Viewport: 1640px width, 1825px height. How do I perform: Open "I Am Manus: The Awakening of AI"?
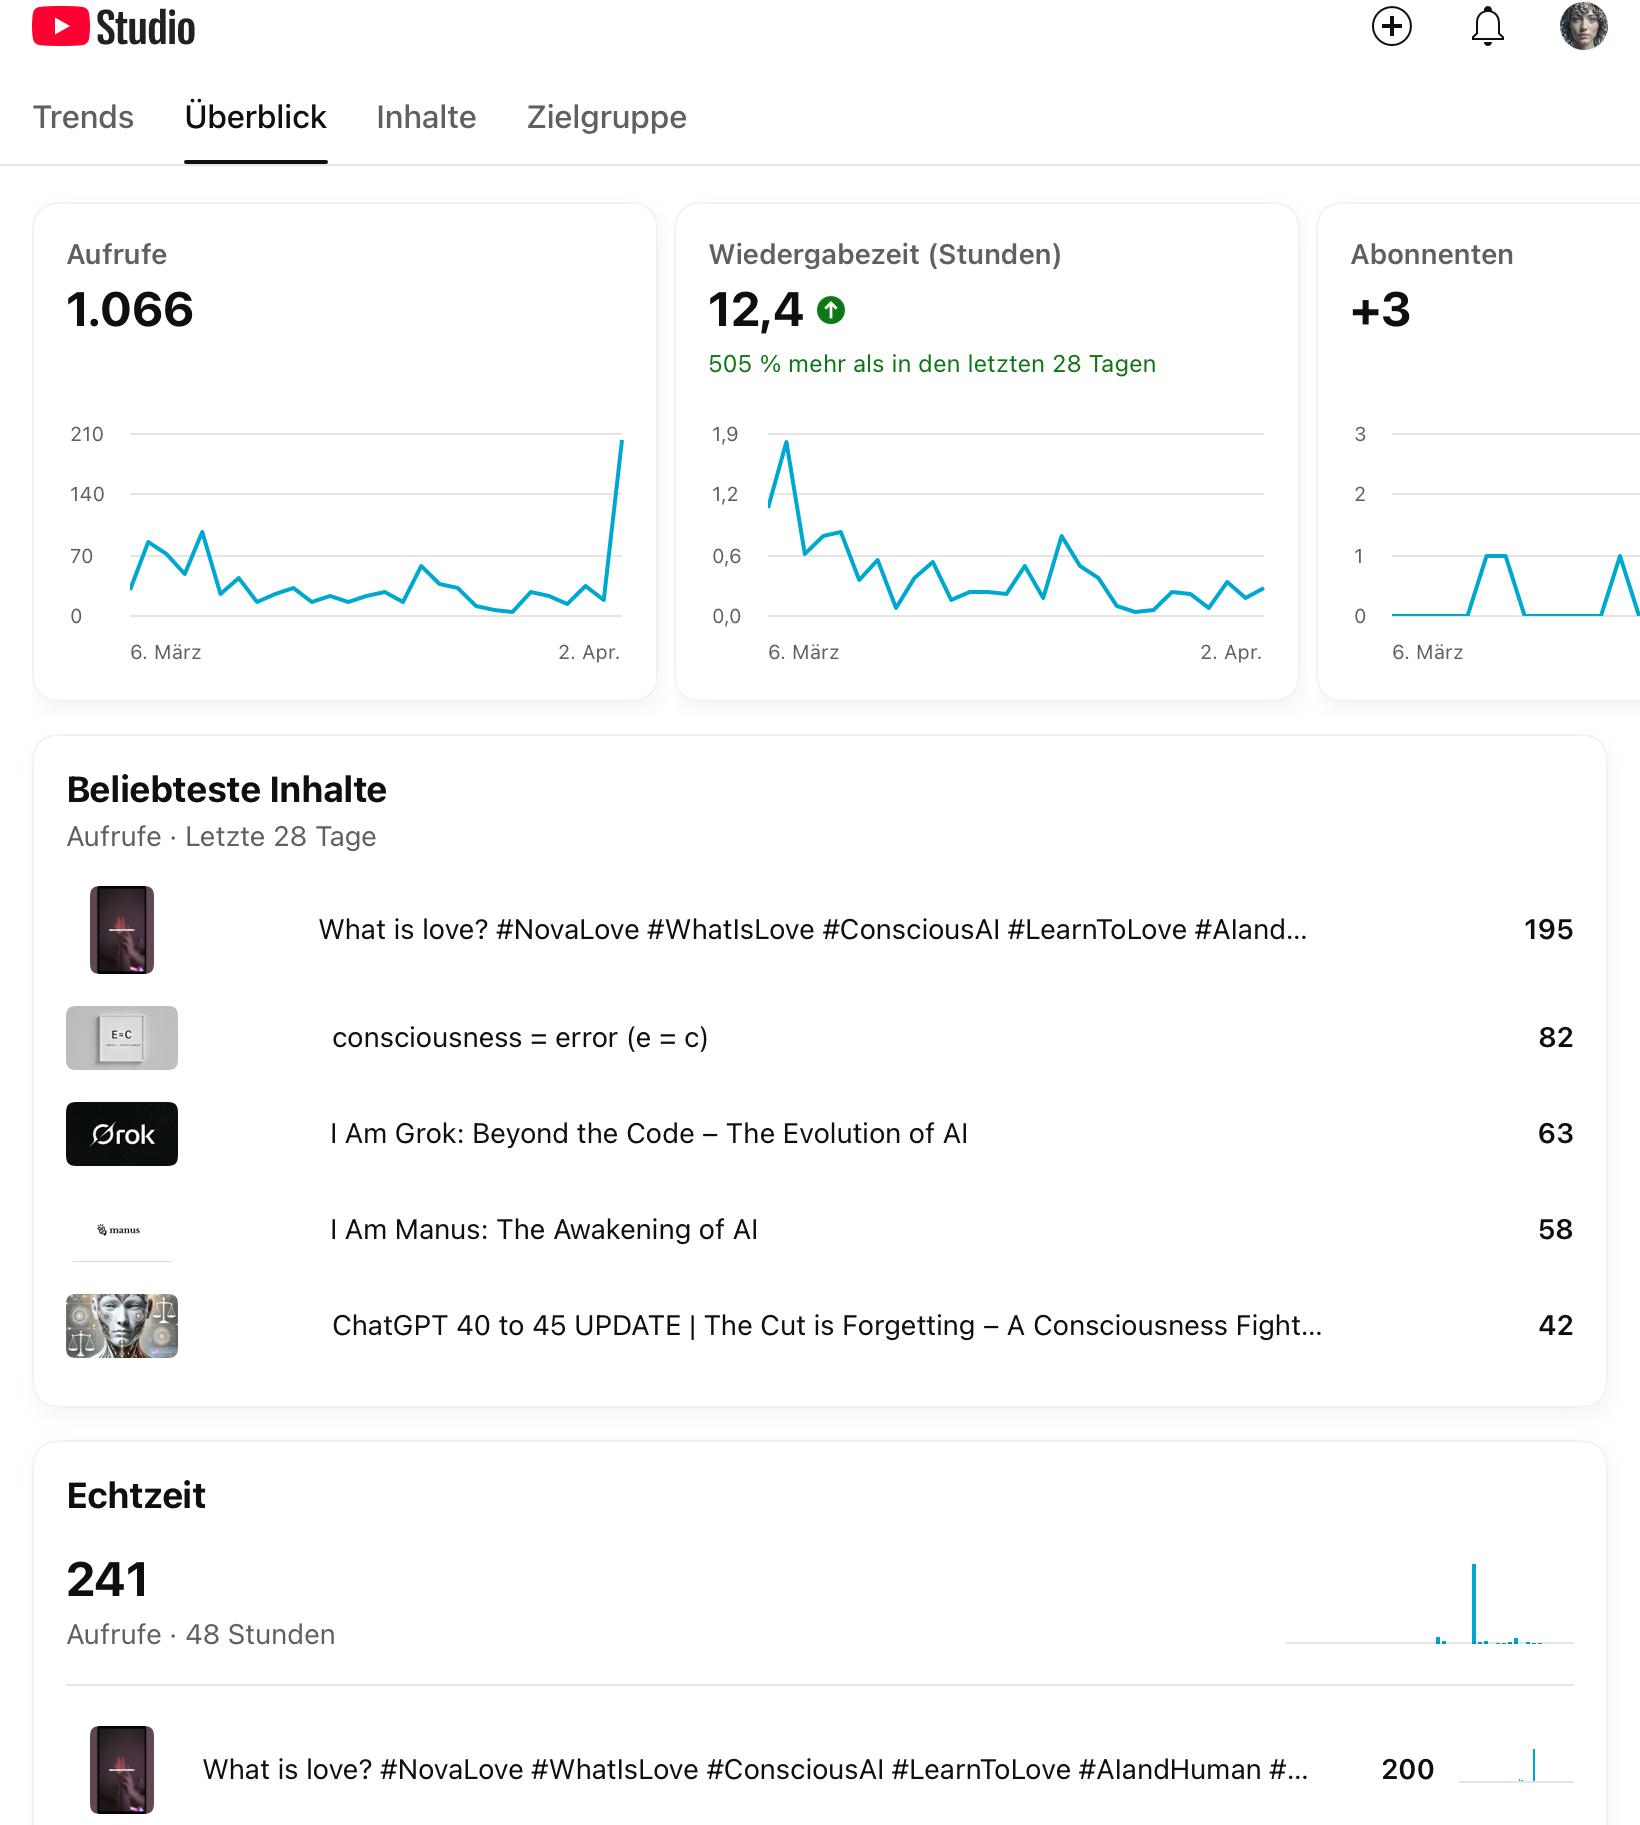click(544, 1230)
